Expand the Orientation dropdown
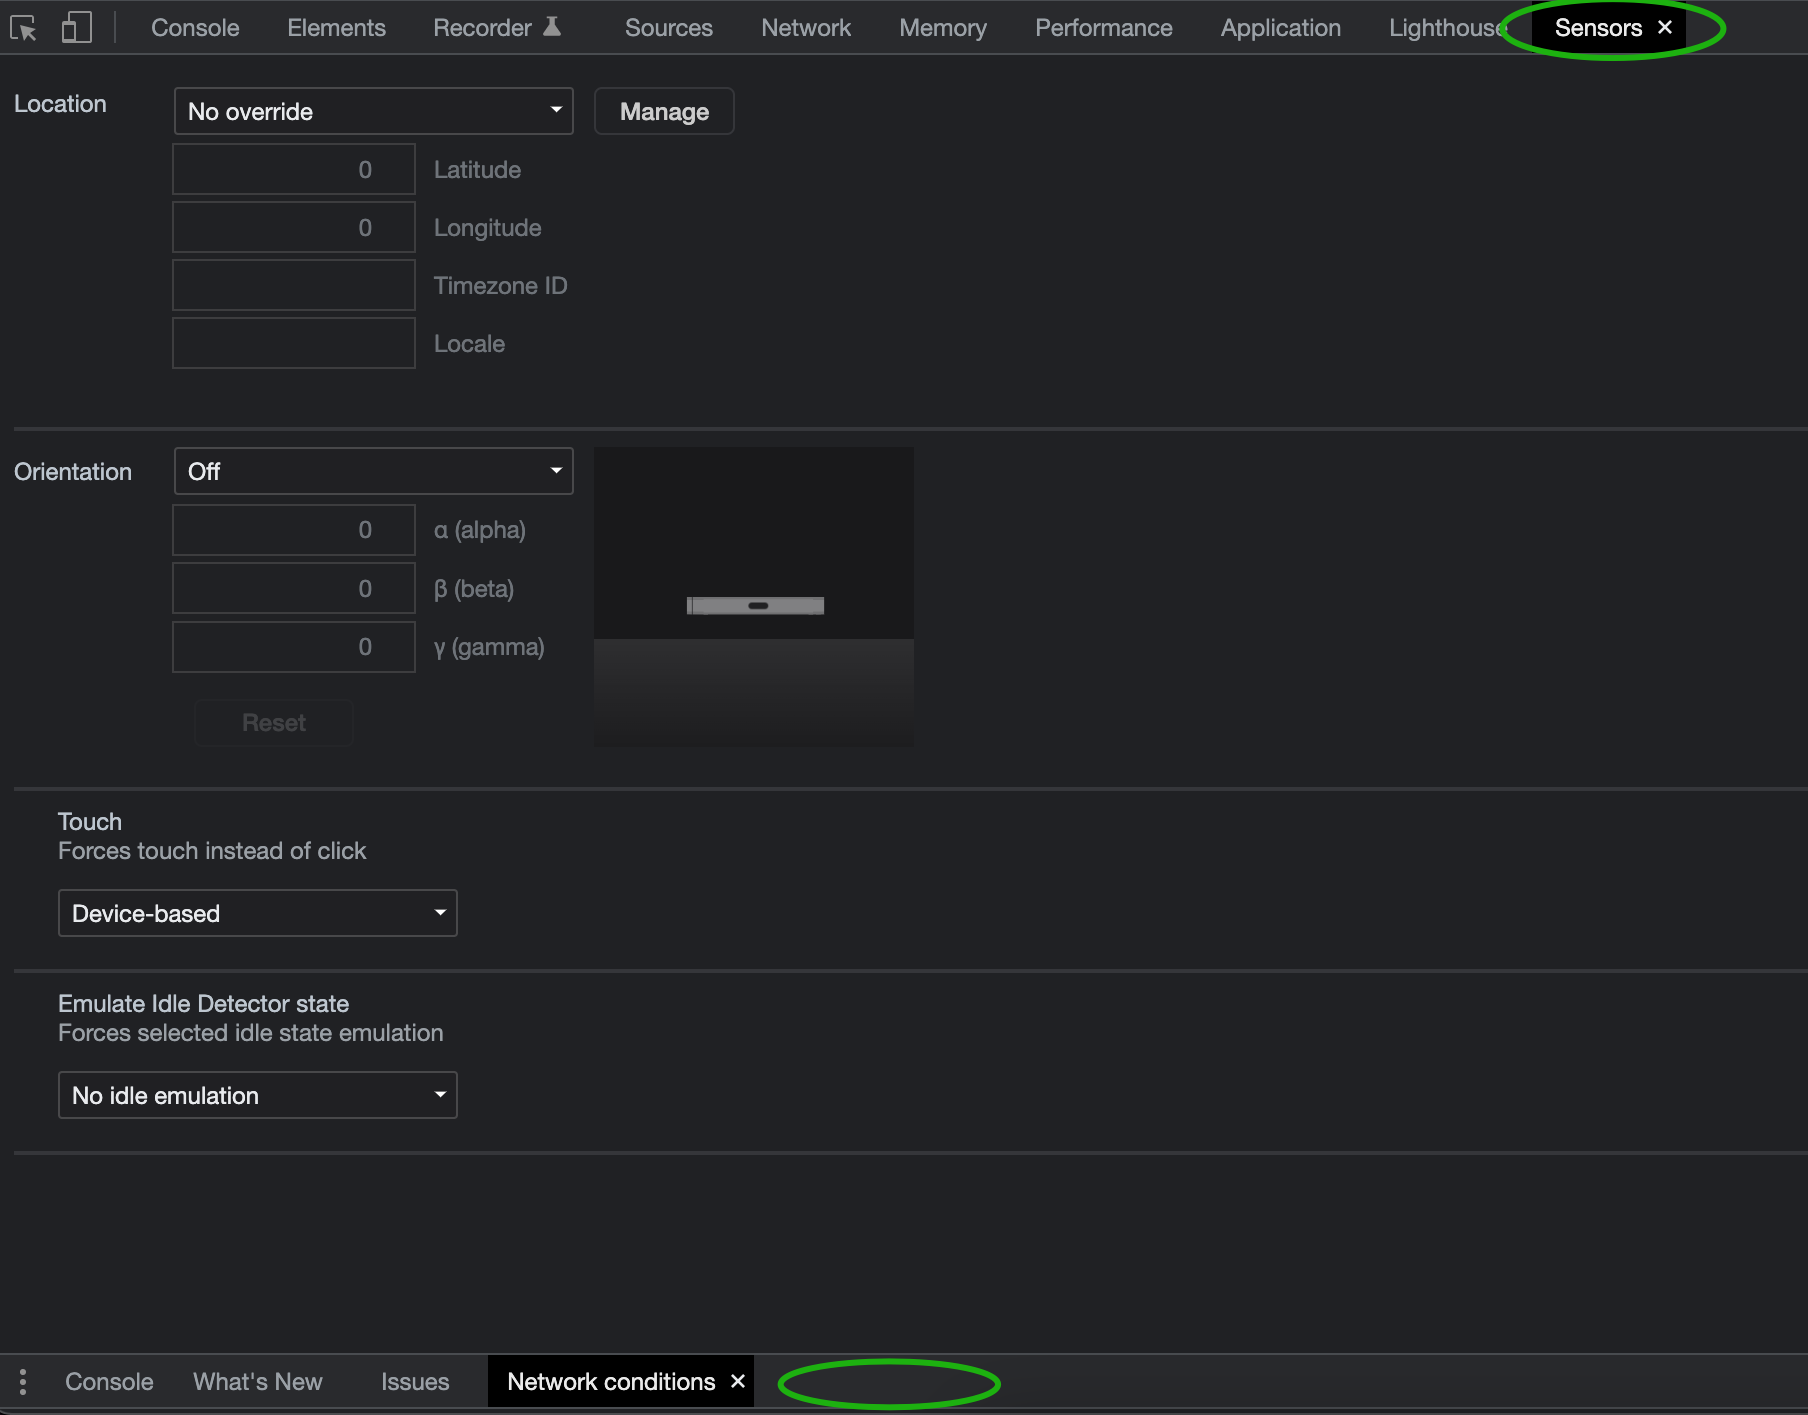The image size is (1808, 1415). point(373,471)
